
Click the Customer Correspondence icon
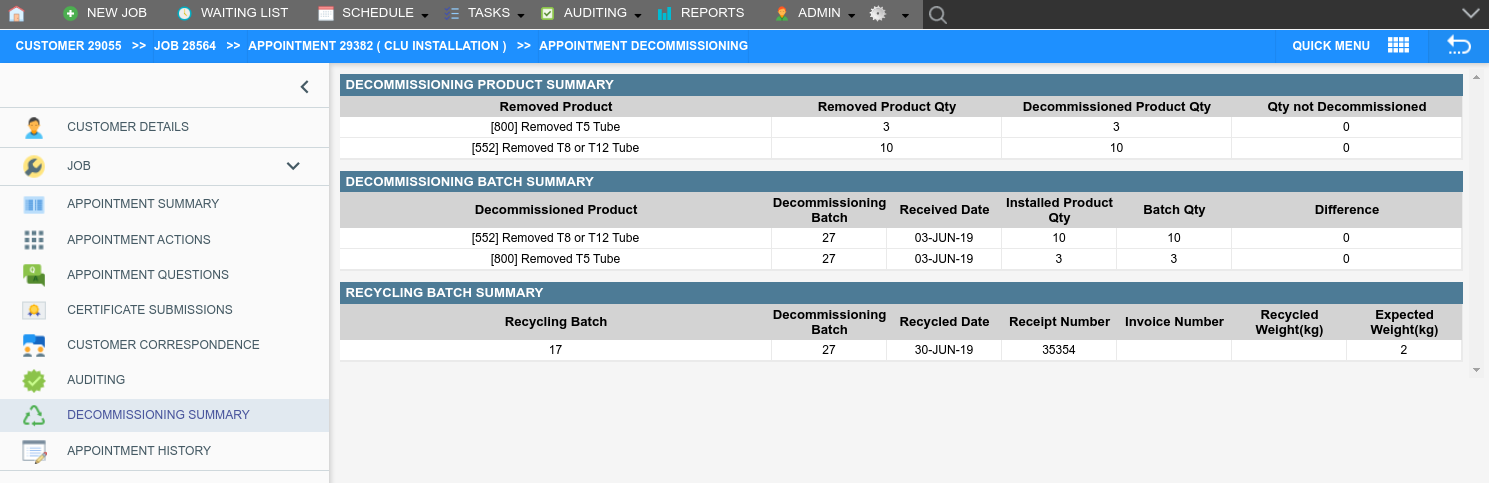34,345
